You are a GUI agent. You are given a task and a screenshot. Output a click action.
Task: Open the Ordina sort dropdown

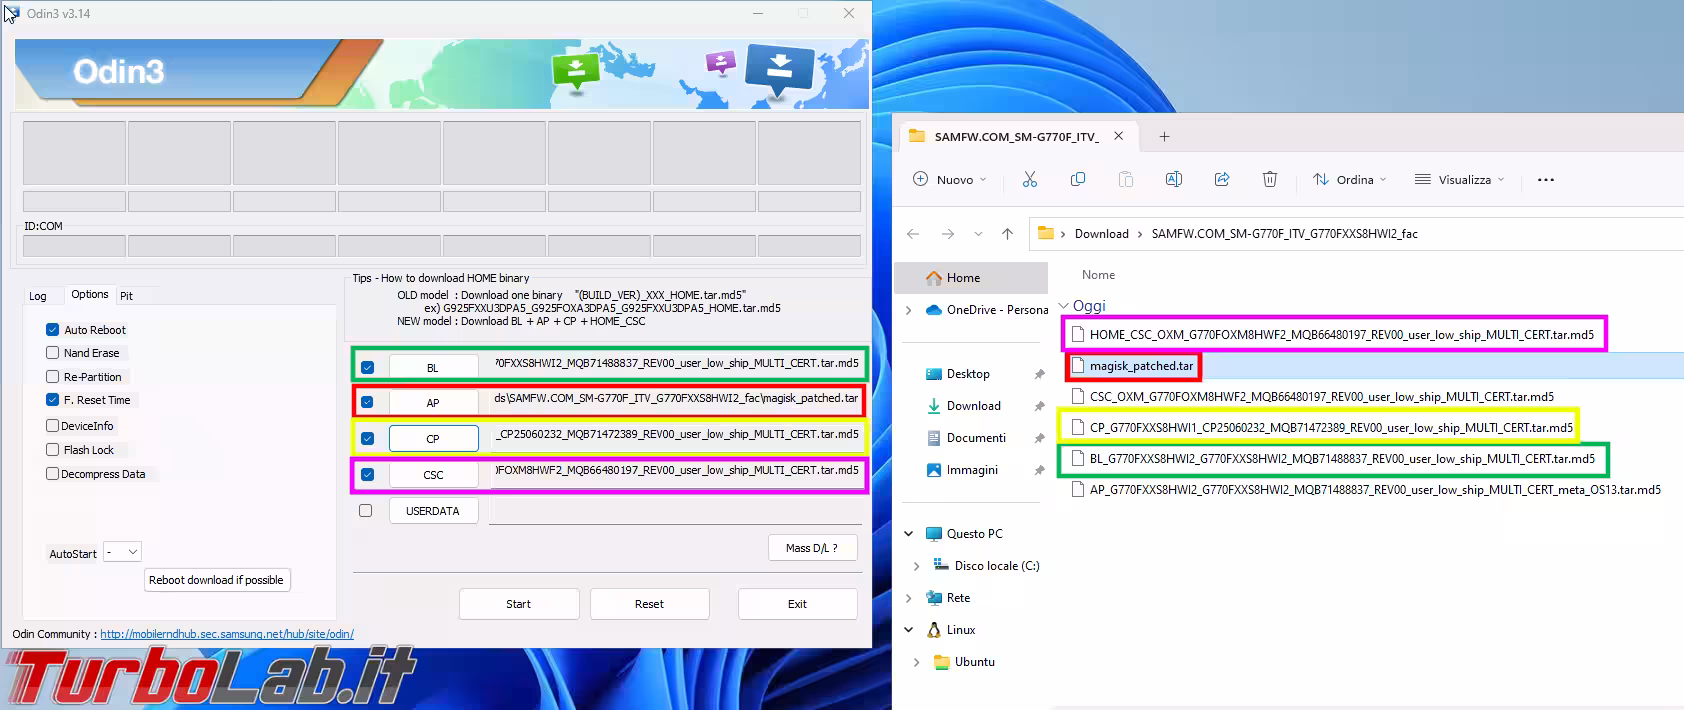tap(1350, 180)
